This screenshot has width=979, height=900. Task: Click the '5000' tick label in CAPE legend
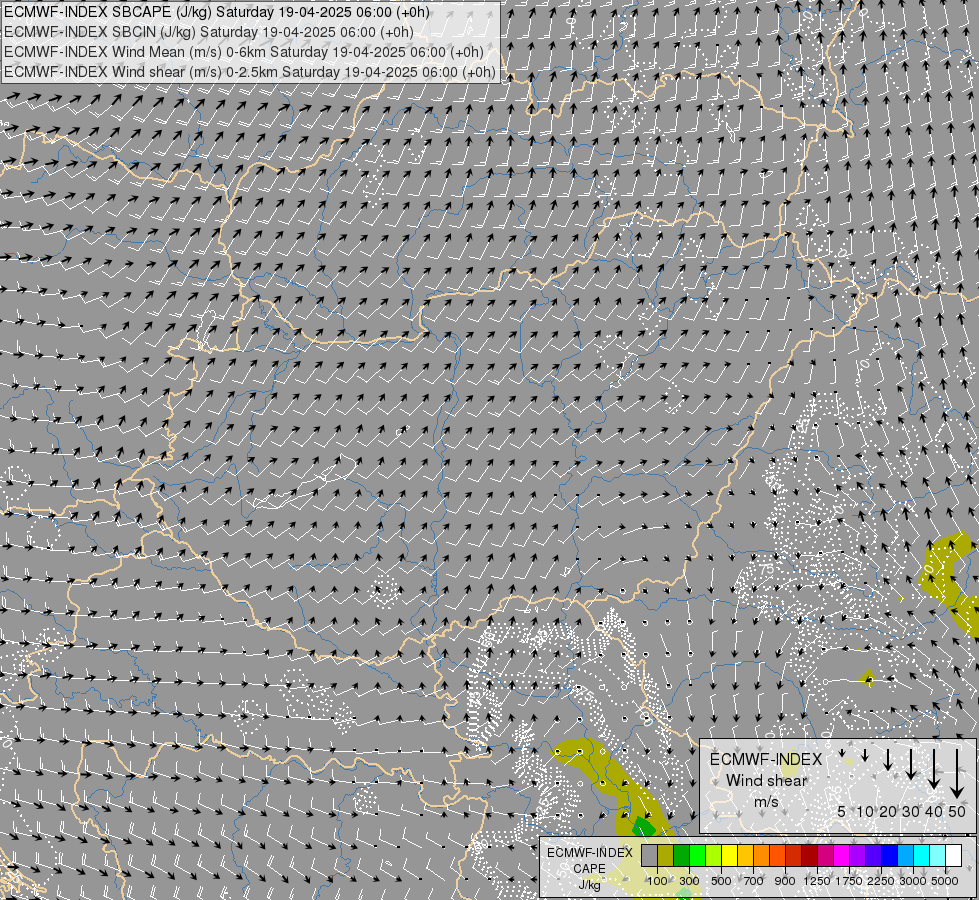[x=945, y=881]
